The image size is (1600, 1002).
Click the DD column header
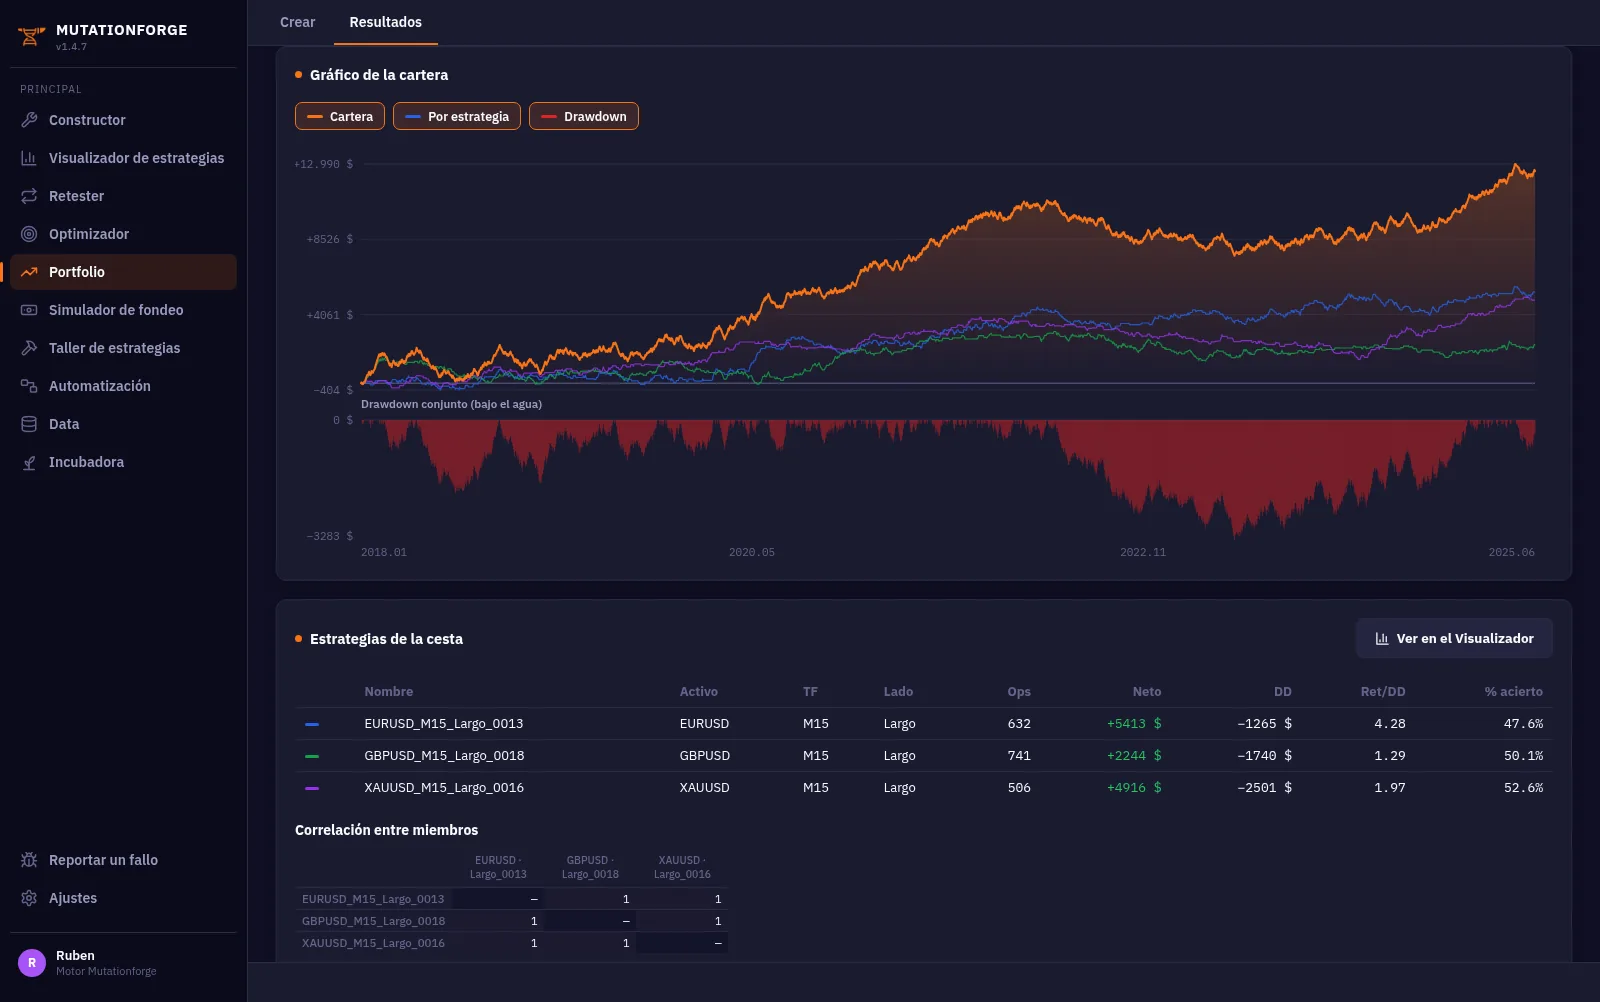coord(1283,692)
